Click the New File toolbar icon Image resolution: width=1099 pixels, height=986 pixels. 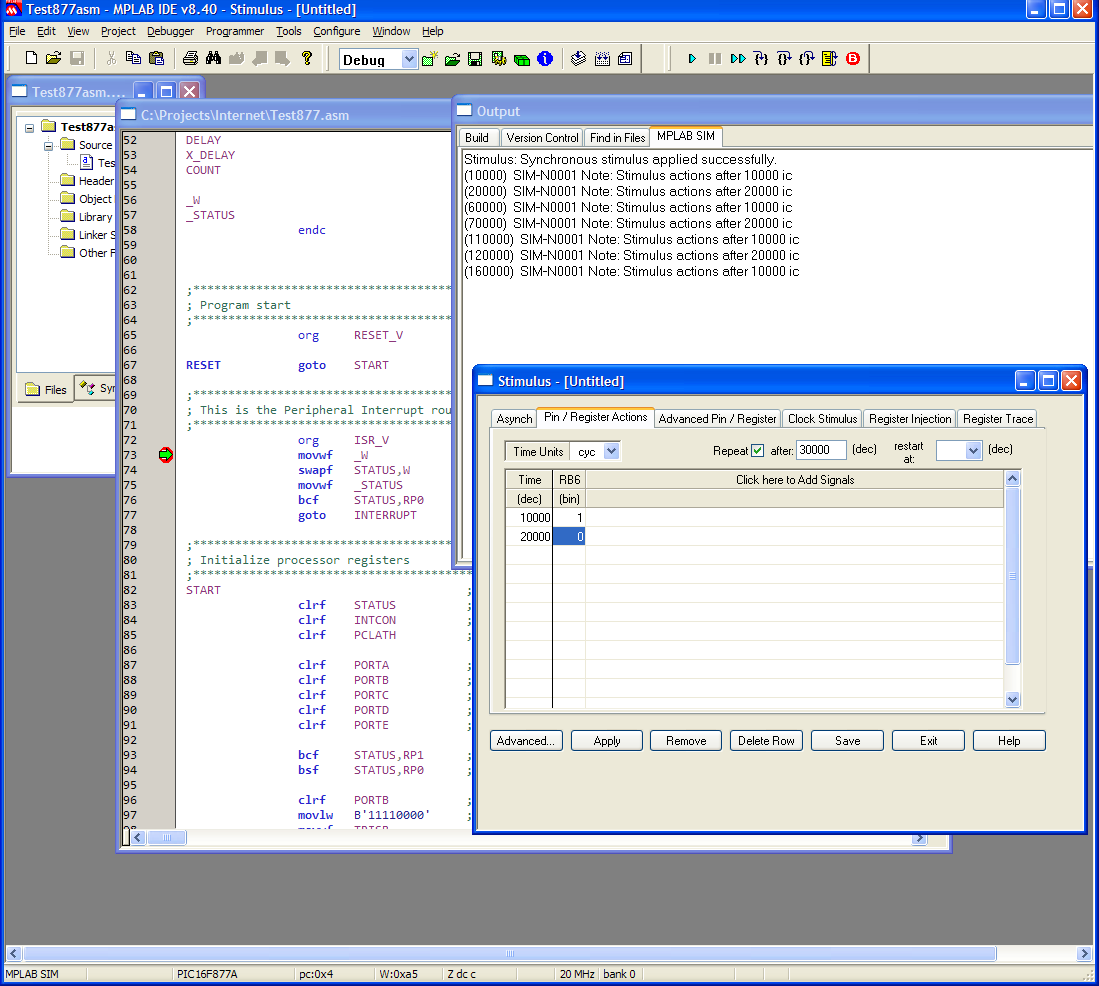tap(31, 58)
